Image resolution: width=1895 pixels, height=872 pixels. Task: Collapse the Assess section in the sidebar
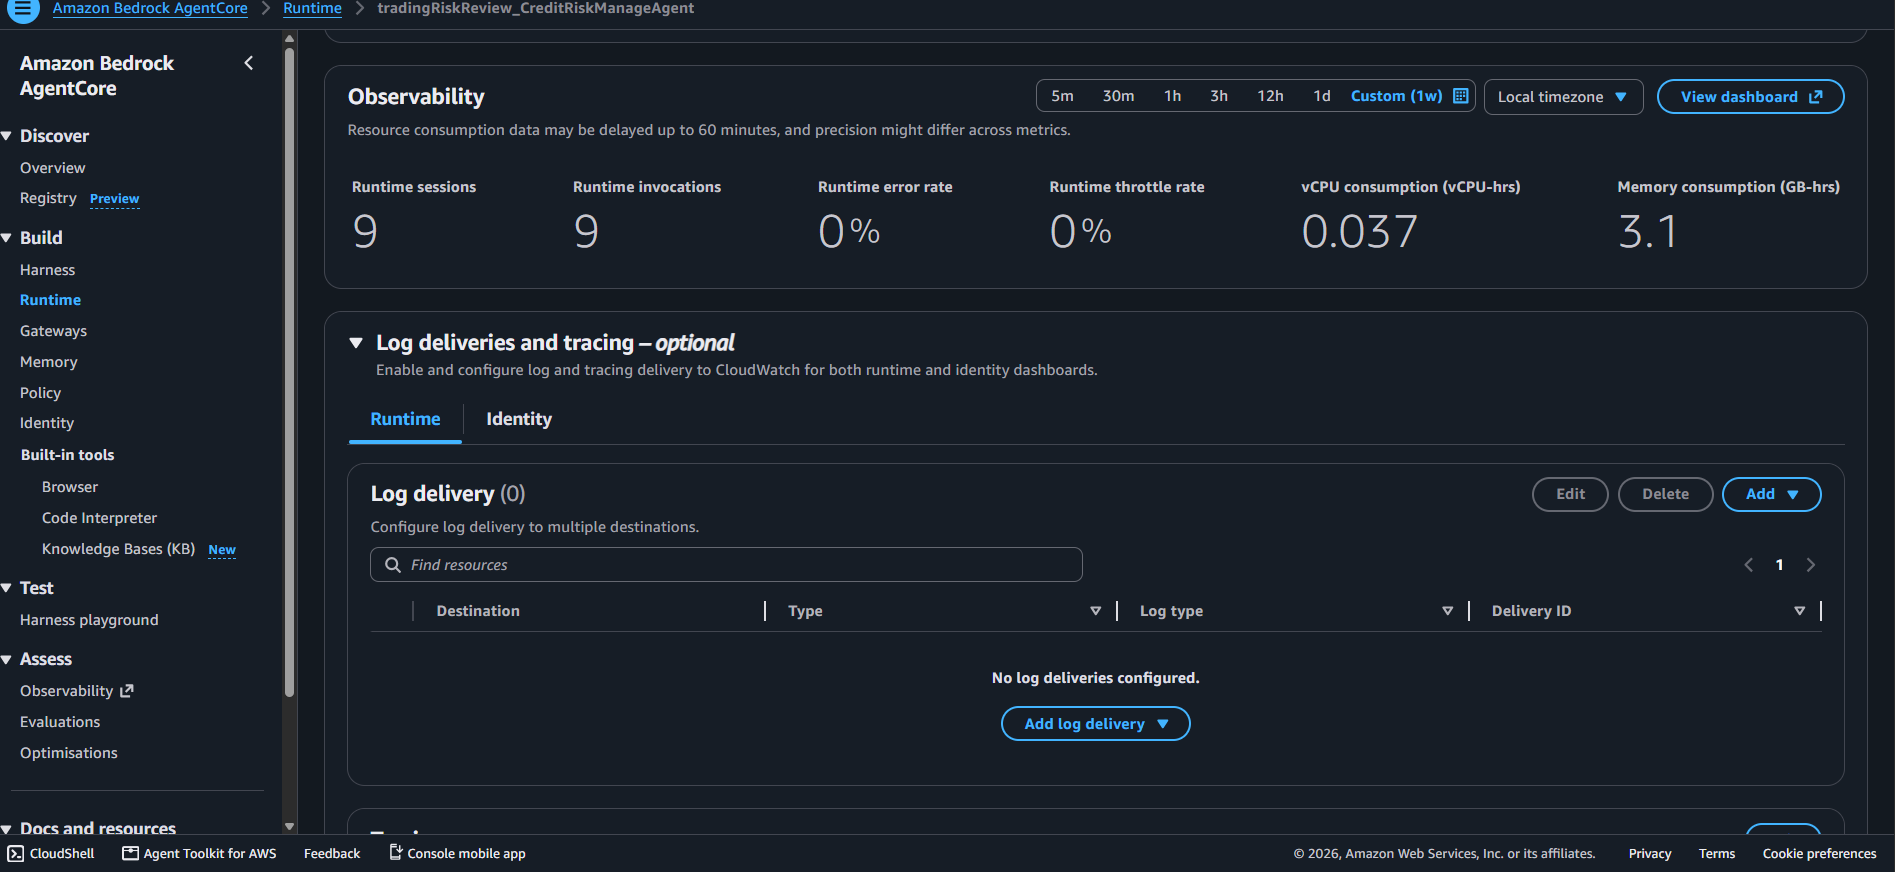point(7,659)
